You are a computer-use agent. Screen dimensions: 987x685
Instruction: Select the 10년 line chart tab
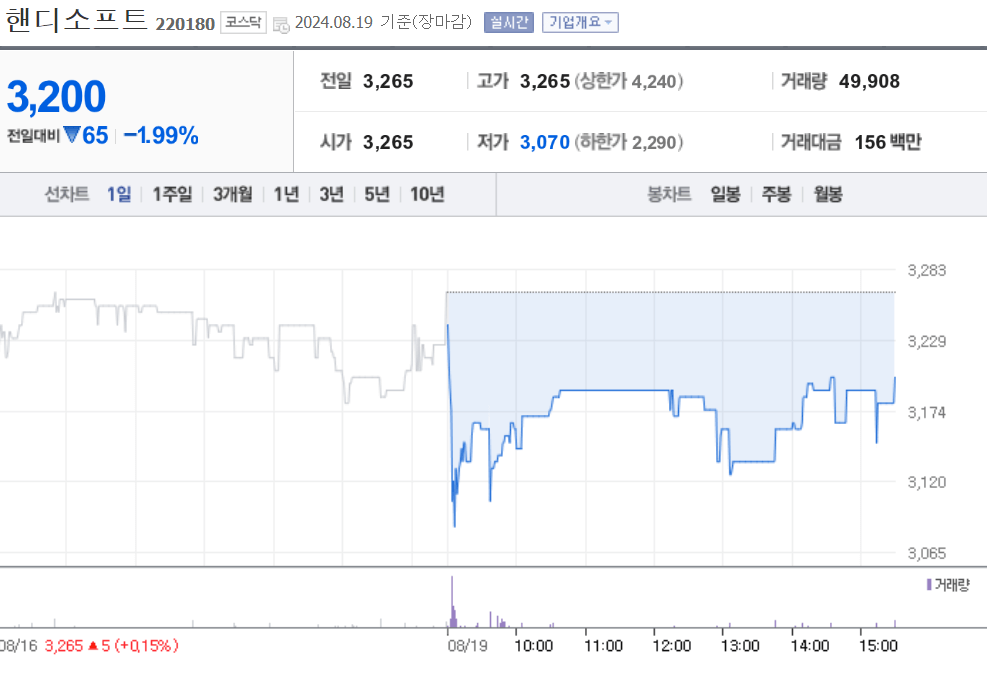(427, 194)
